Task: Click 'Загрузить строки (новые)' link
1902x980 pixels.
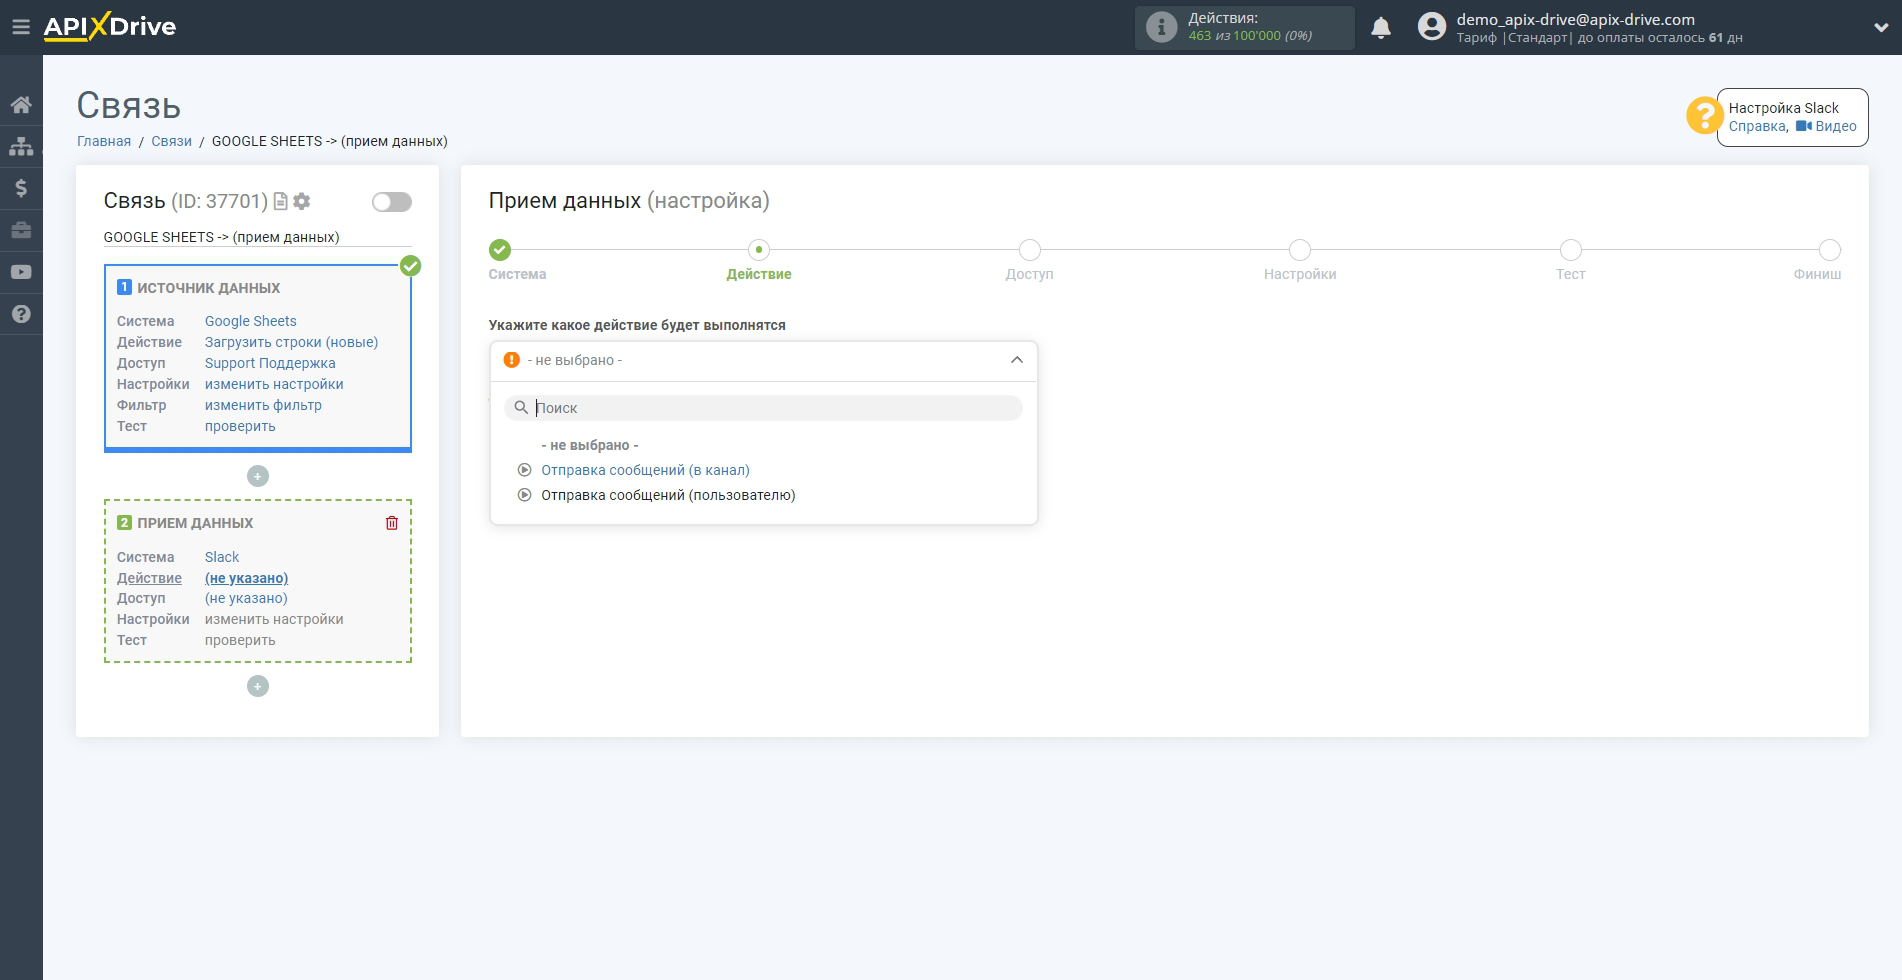Action: pyautogui.click(x=291, y=342)
